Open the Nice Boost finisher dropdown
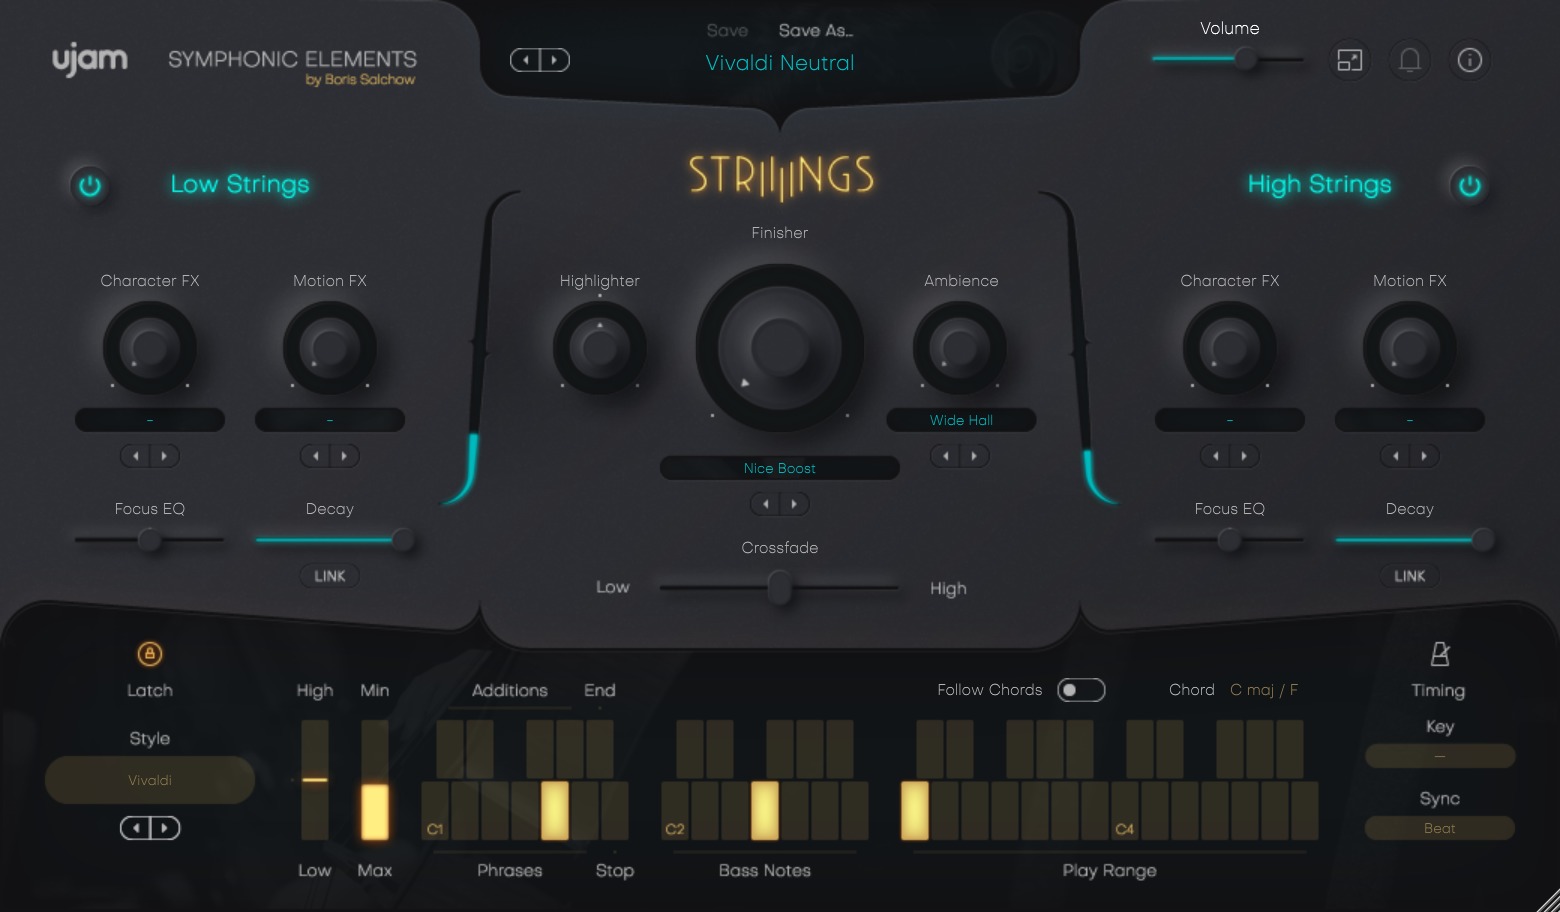 pyautogui.click(x=779, y=468)
